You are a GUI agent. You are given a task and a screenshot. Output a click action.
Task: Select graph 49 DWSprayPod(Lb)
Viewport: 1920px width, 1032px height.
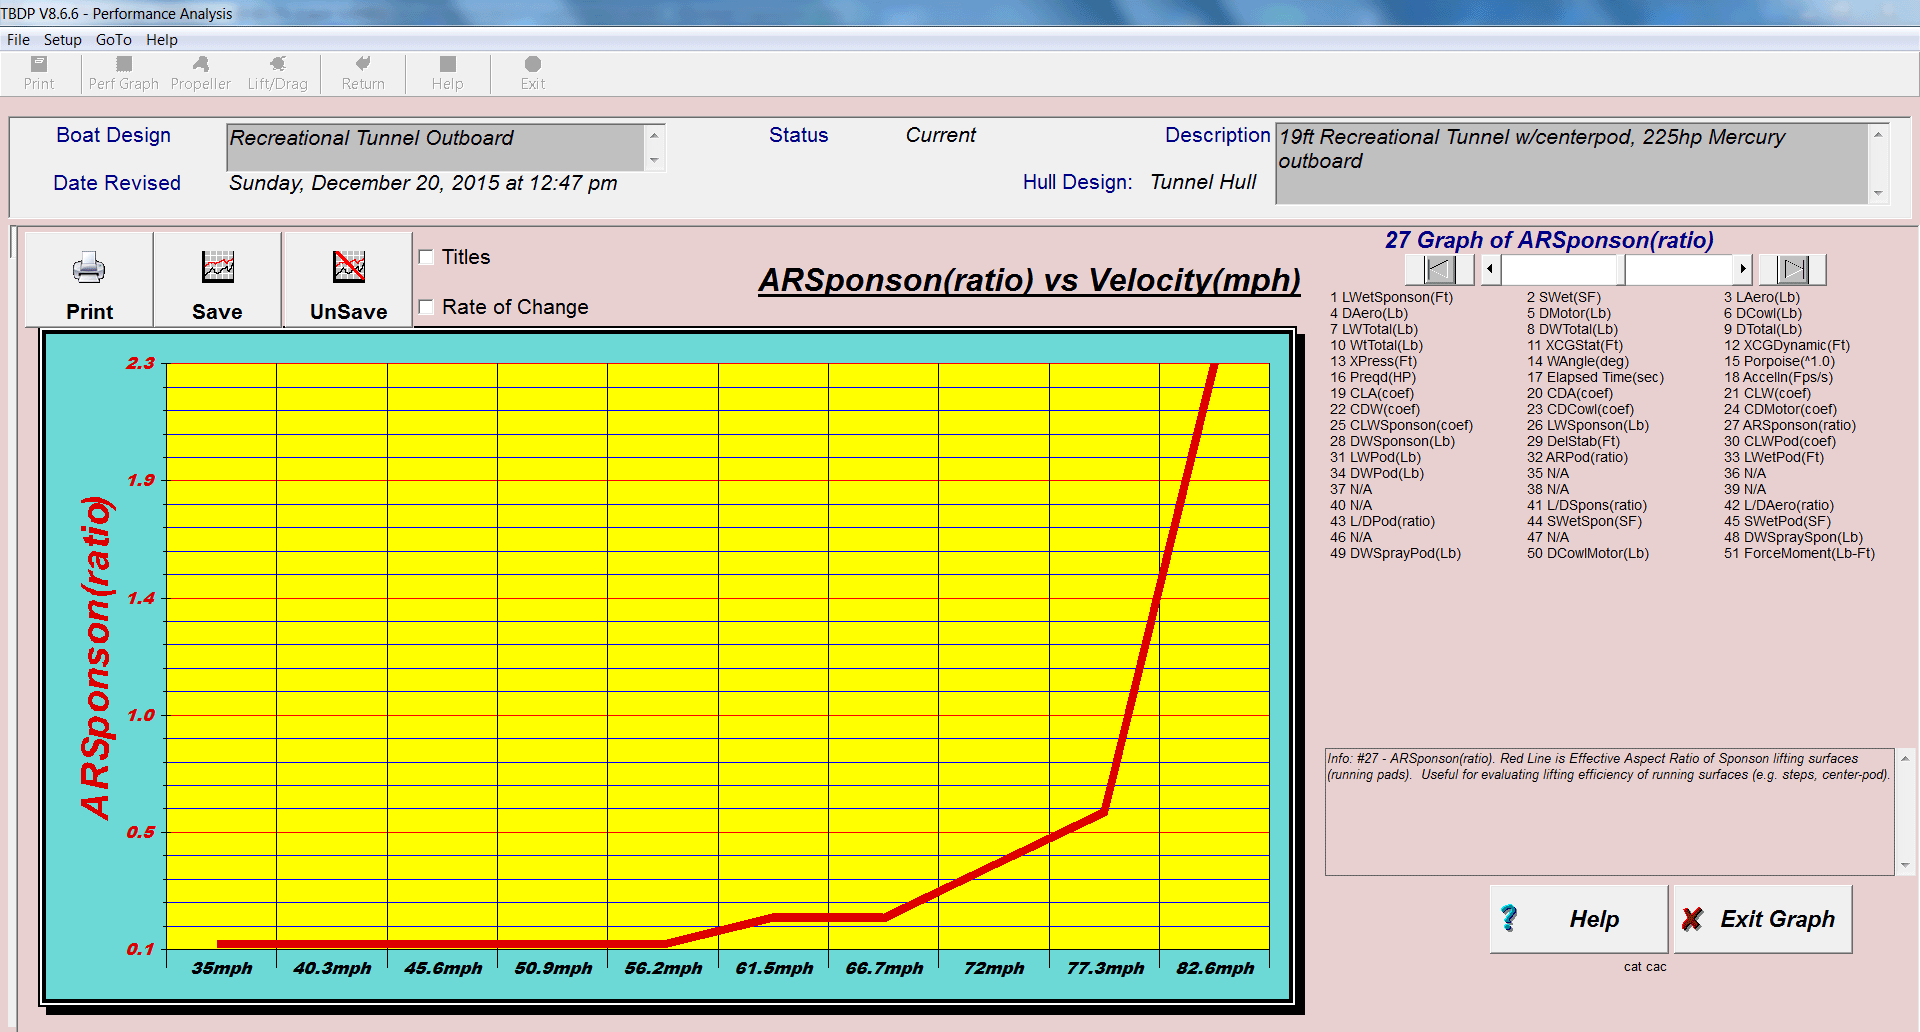(1395, 553)
